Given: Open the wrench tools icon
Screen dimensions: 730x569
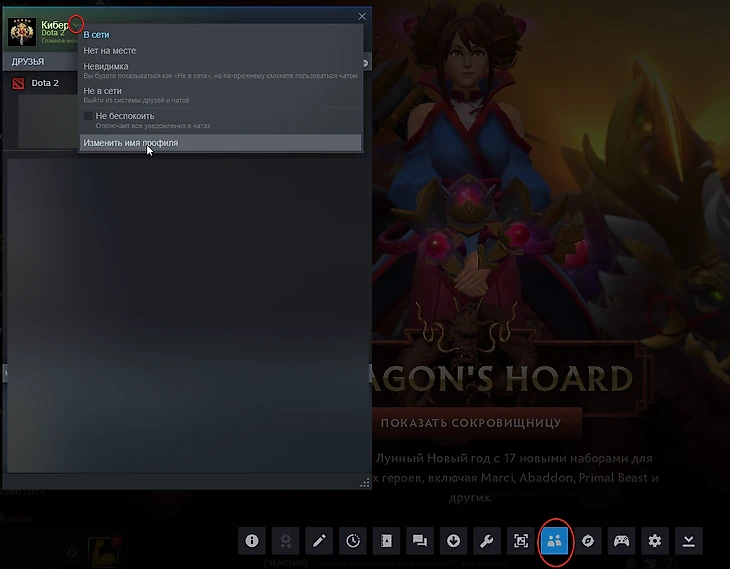Looking at the screenshot, I should pos(487,541).
